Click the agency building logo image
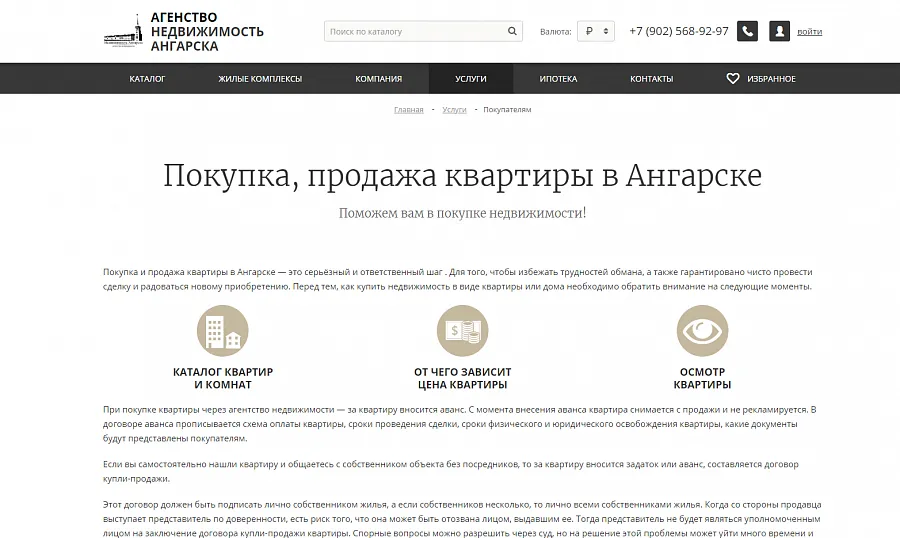 point(123,31)
